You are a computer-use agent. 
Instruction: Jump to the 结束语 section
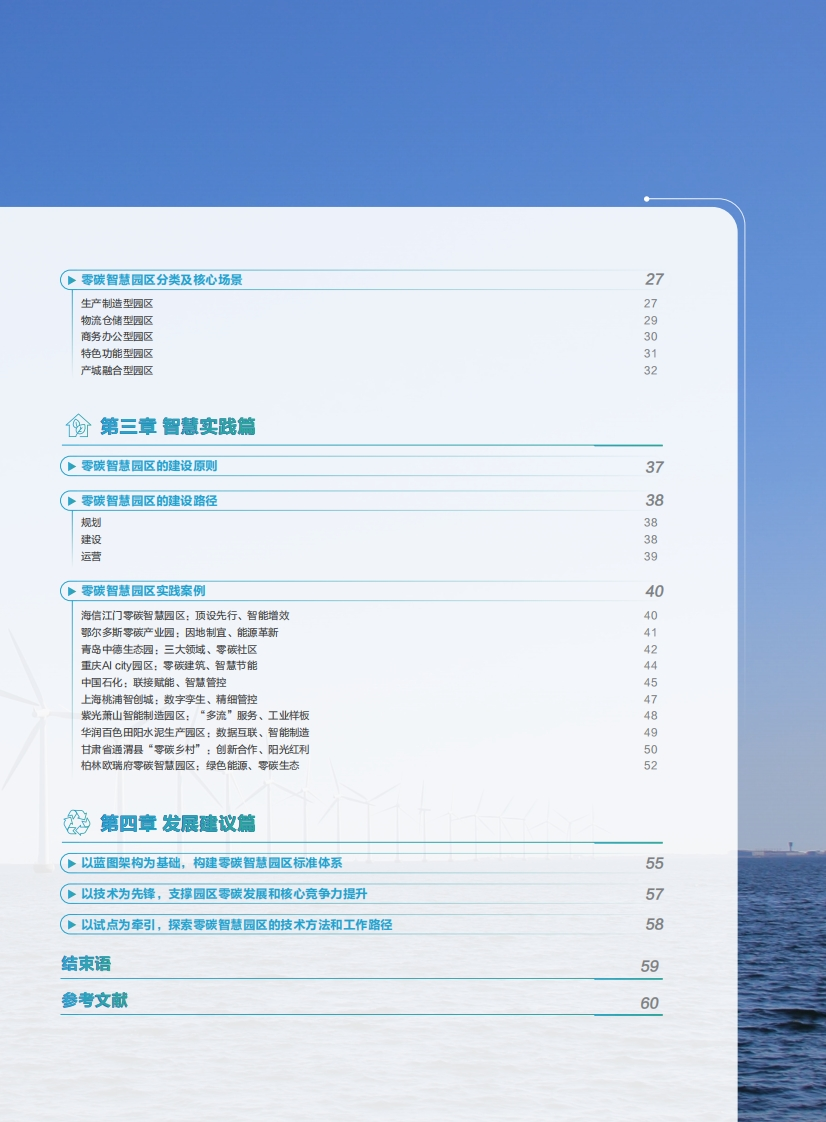pyautogui.click(x=86, y=964)
